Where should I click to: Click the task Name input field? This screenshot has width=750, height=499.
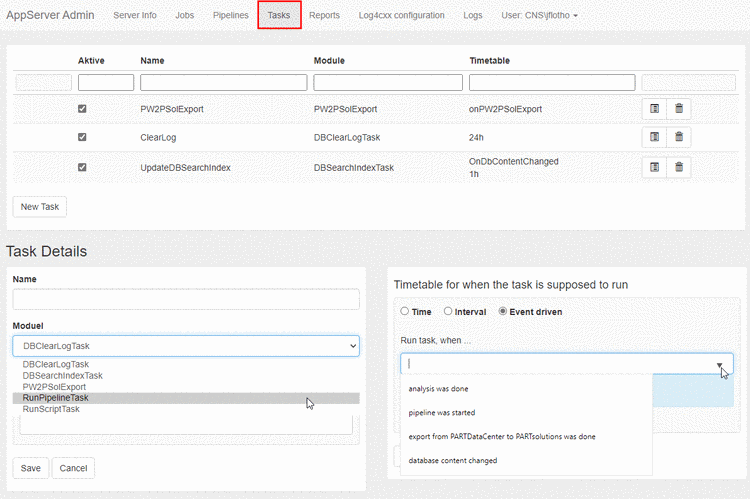(186, 300)
